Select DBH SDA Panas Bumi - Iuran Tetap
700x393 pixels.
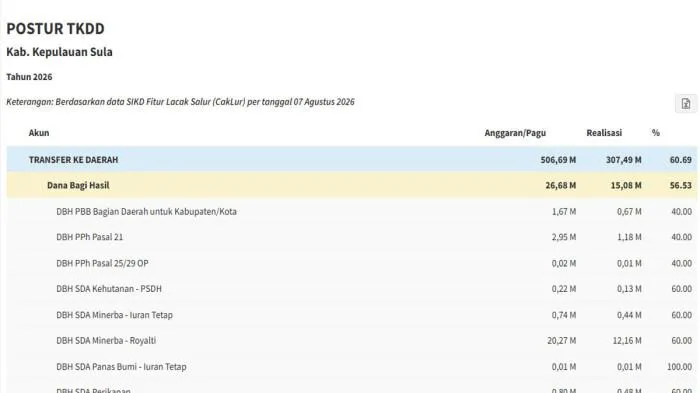tap(352, 367)
